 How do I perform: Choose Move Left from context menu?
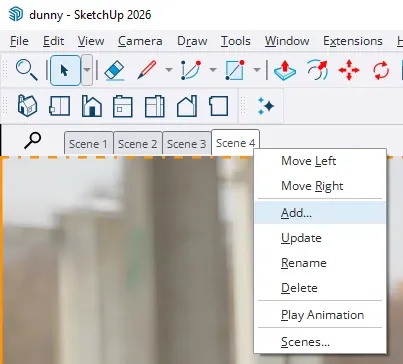pyautogui.click(x=320, y=161)
